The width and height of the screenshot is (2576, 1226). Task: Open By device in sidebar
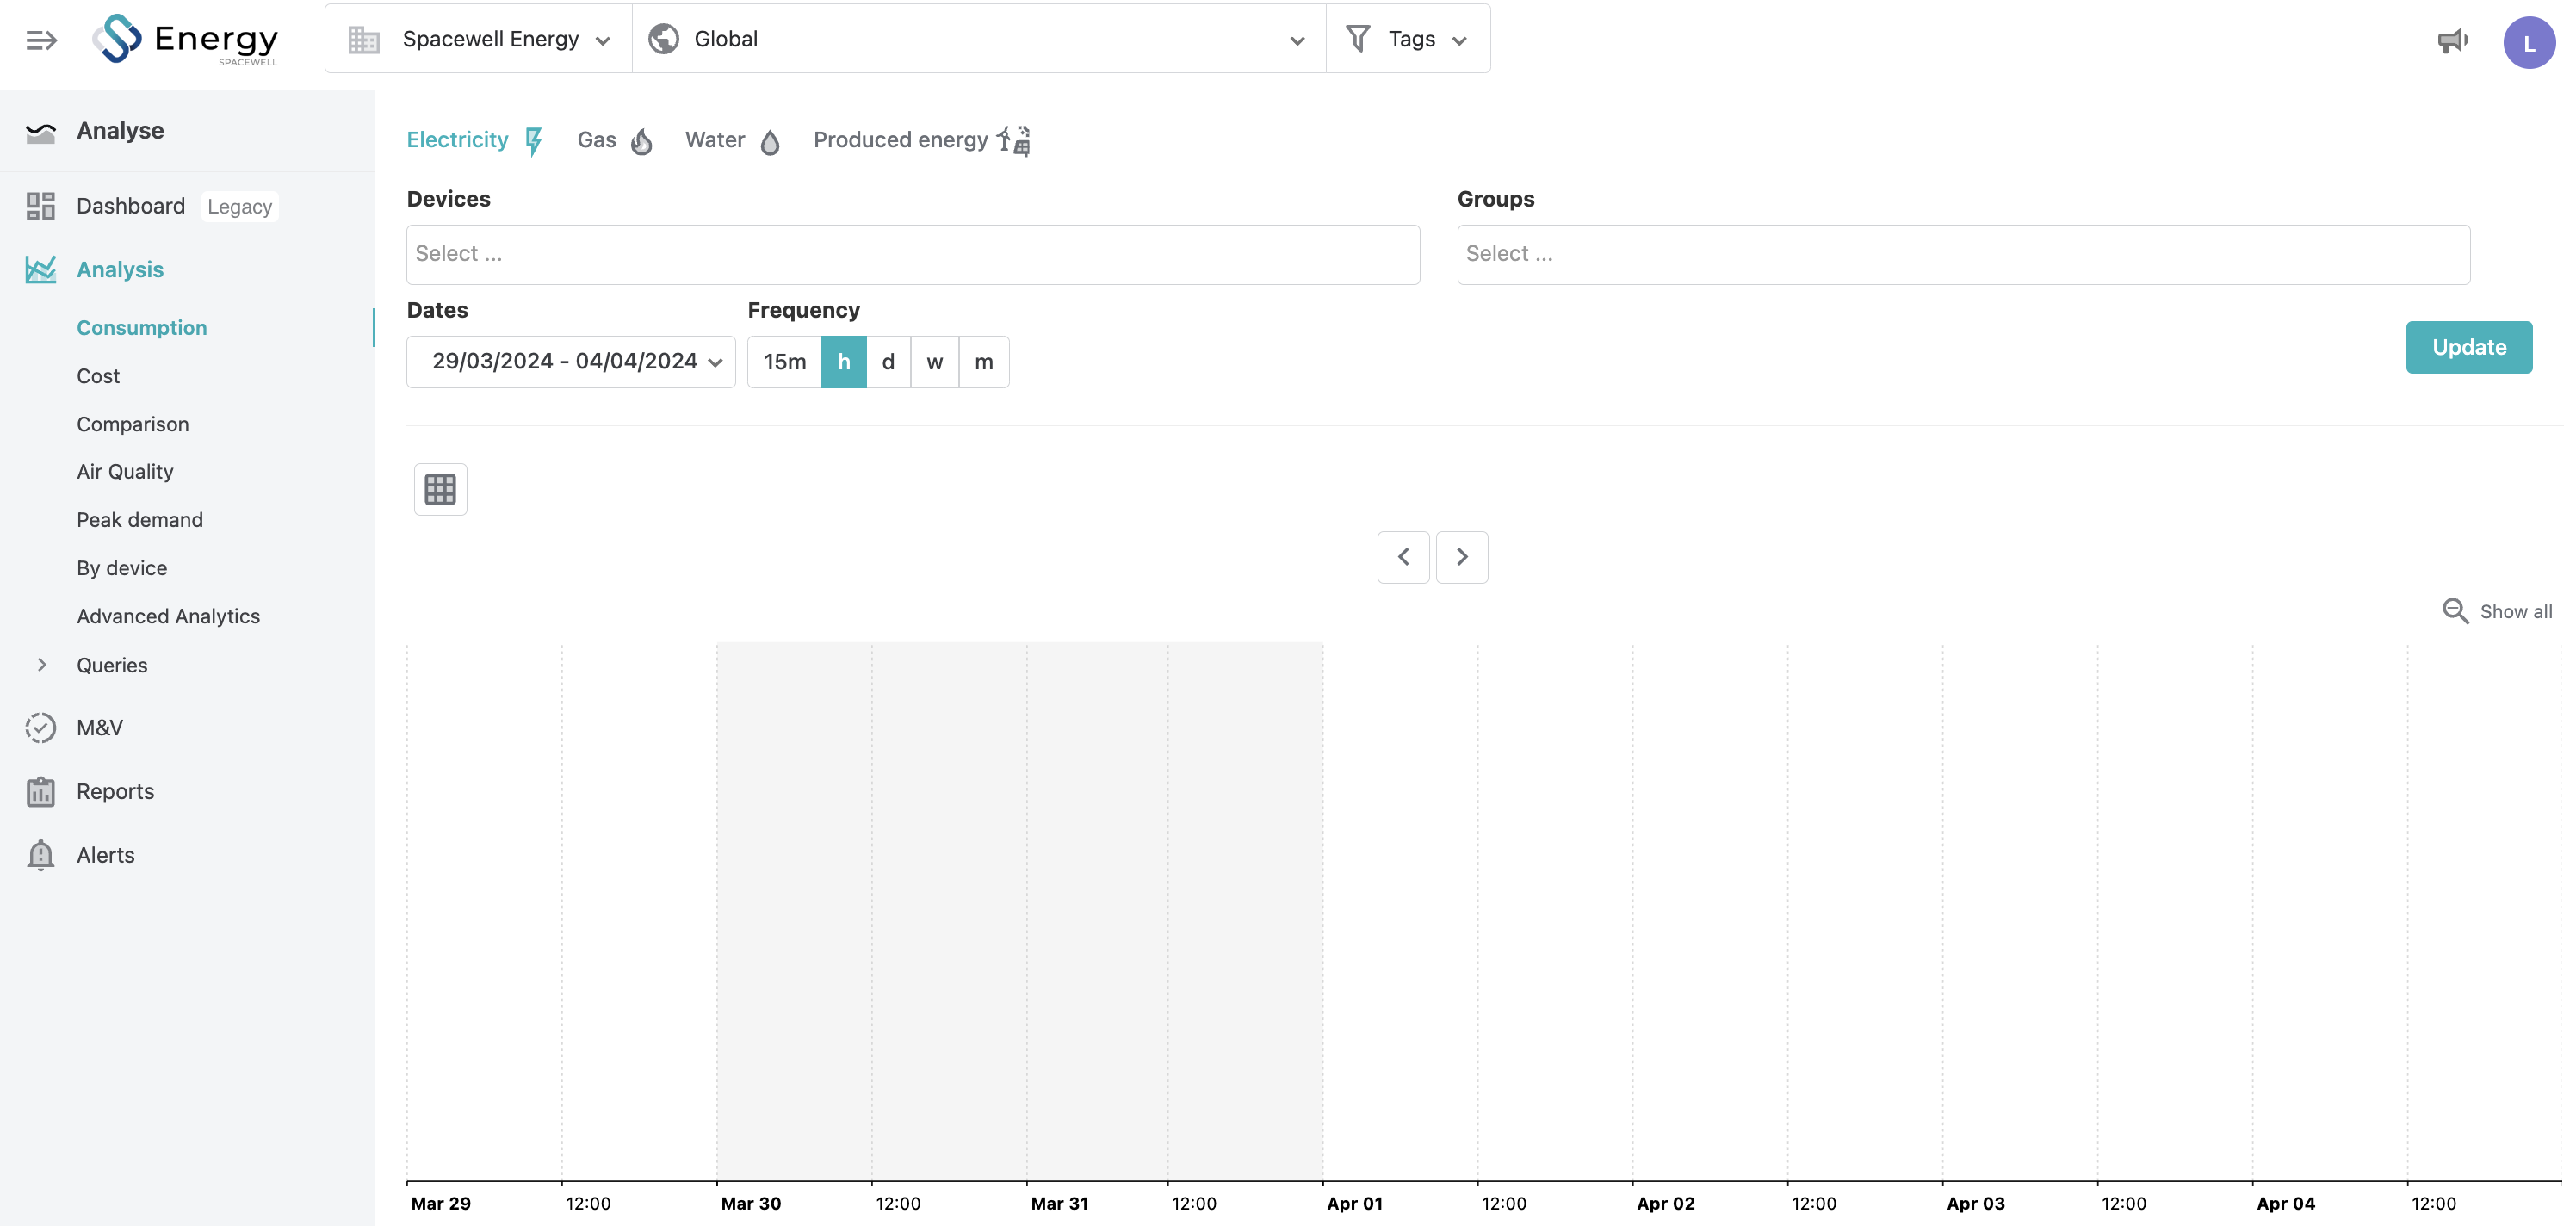pos(122,568)
